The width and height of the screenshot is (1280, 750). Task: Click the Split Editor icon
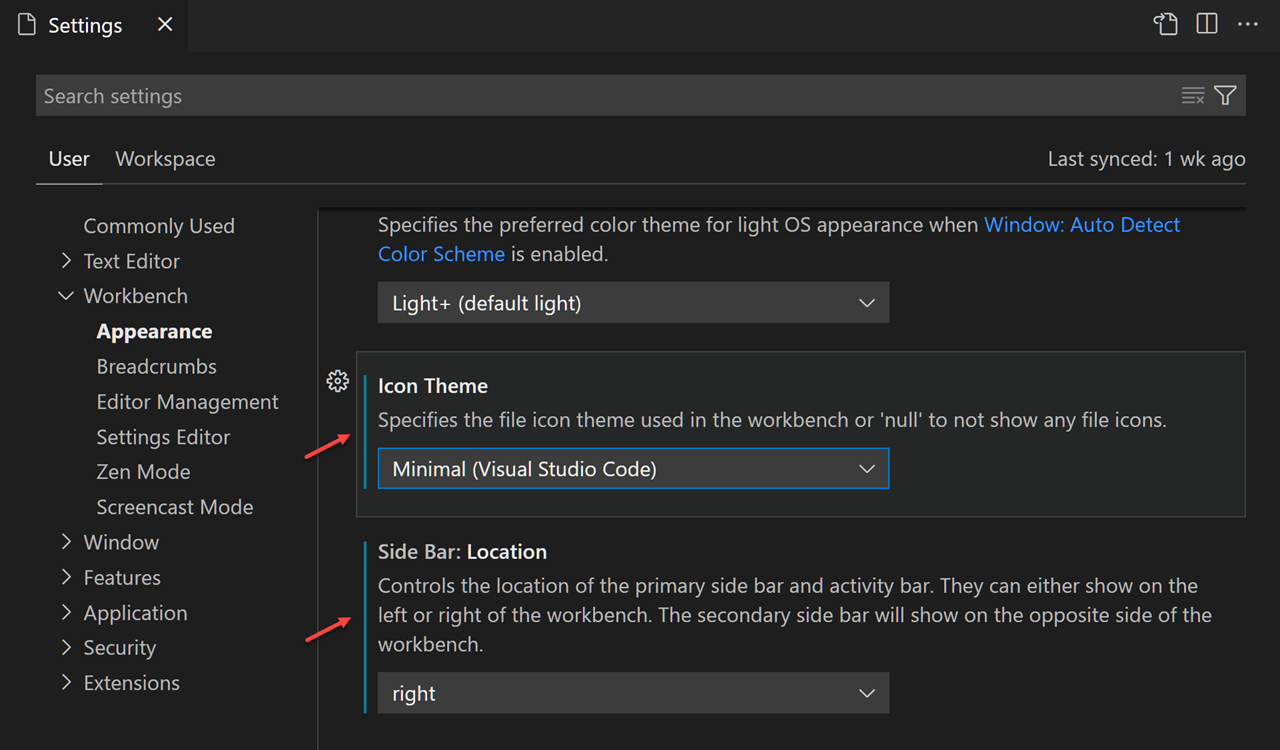(1206, 23)
